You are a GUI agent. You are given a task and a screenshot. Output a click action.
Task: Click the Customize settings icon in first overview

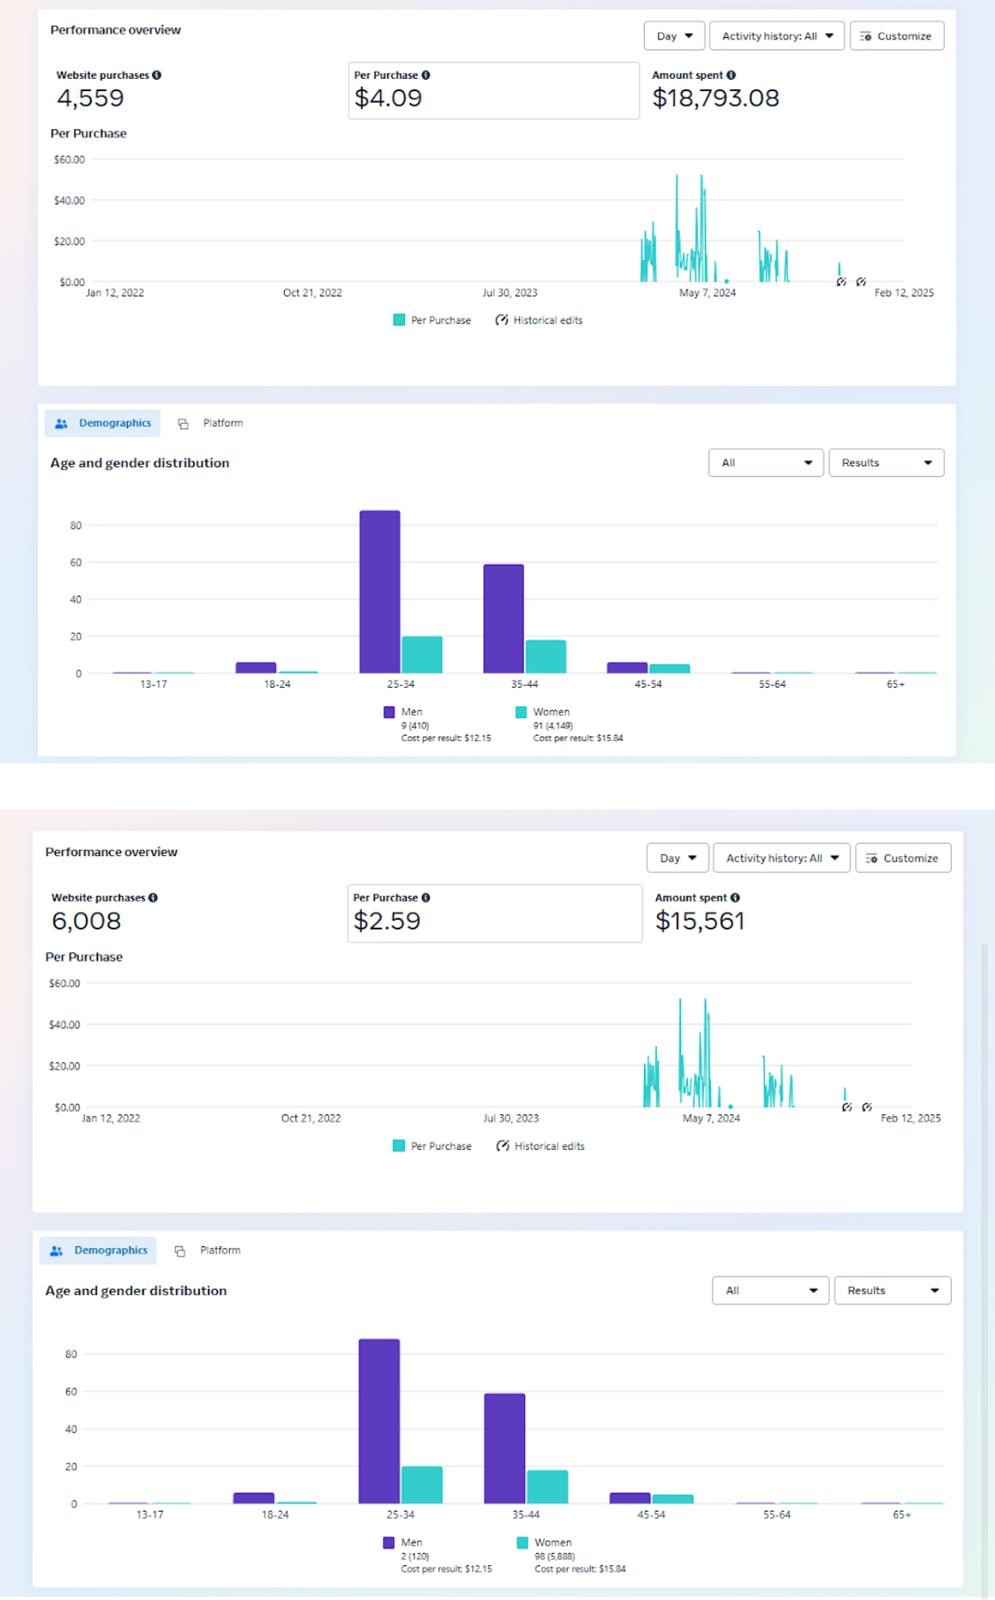pos(866,36)
